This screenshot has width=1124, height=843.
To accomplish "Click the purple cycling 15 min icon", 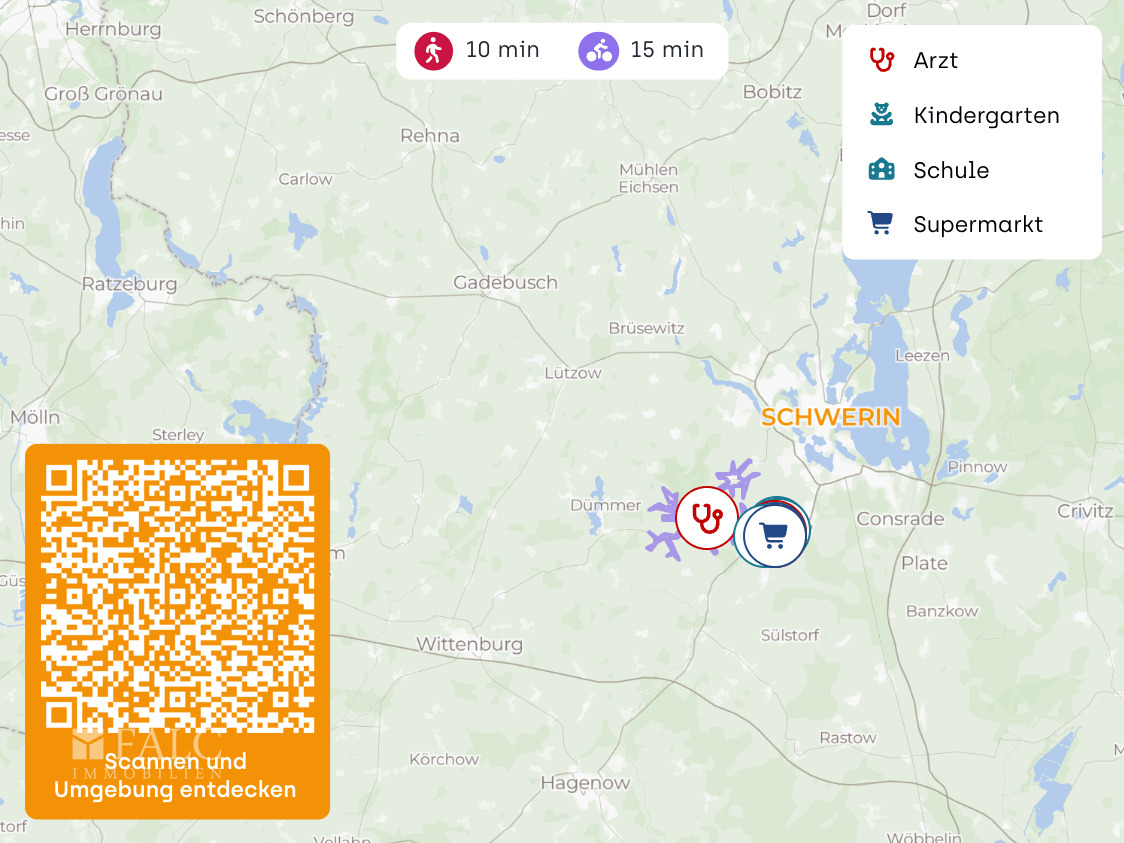I will pyautogui.click(x=599, y=51).
